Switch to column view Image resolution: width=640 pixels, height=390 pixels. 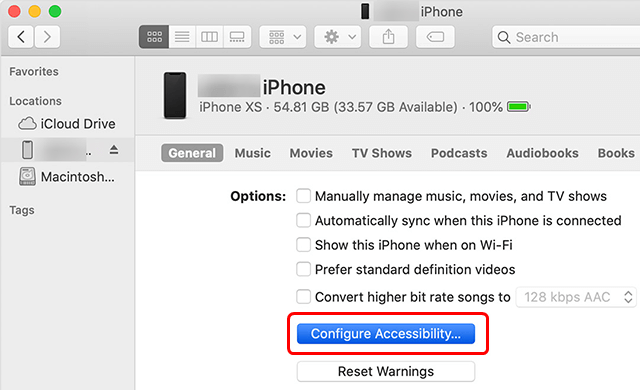(x=209, y=37)
